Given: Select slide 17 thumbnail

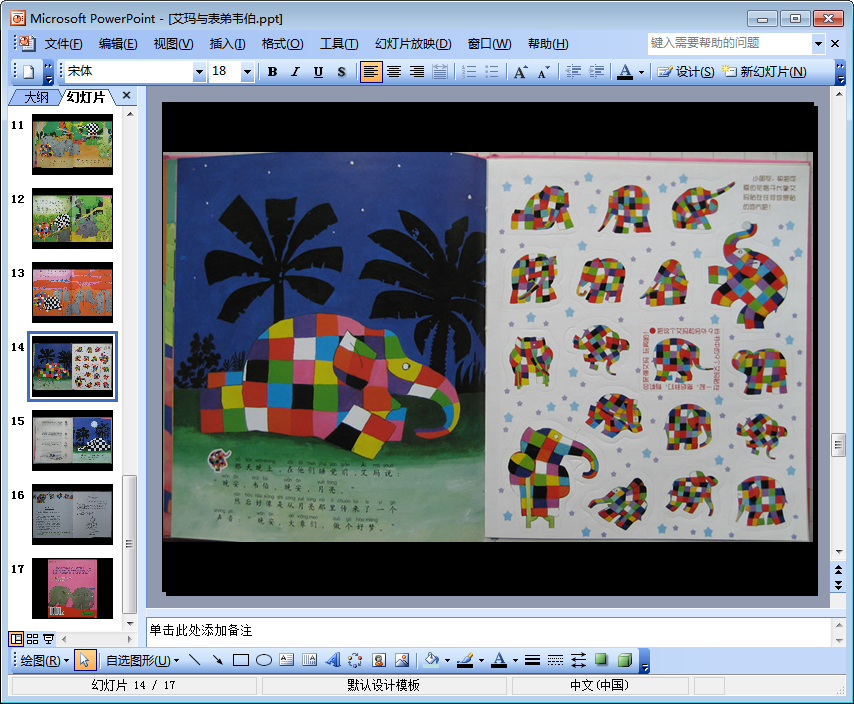Looking at the screenshot, I should (72, 589).
